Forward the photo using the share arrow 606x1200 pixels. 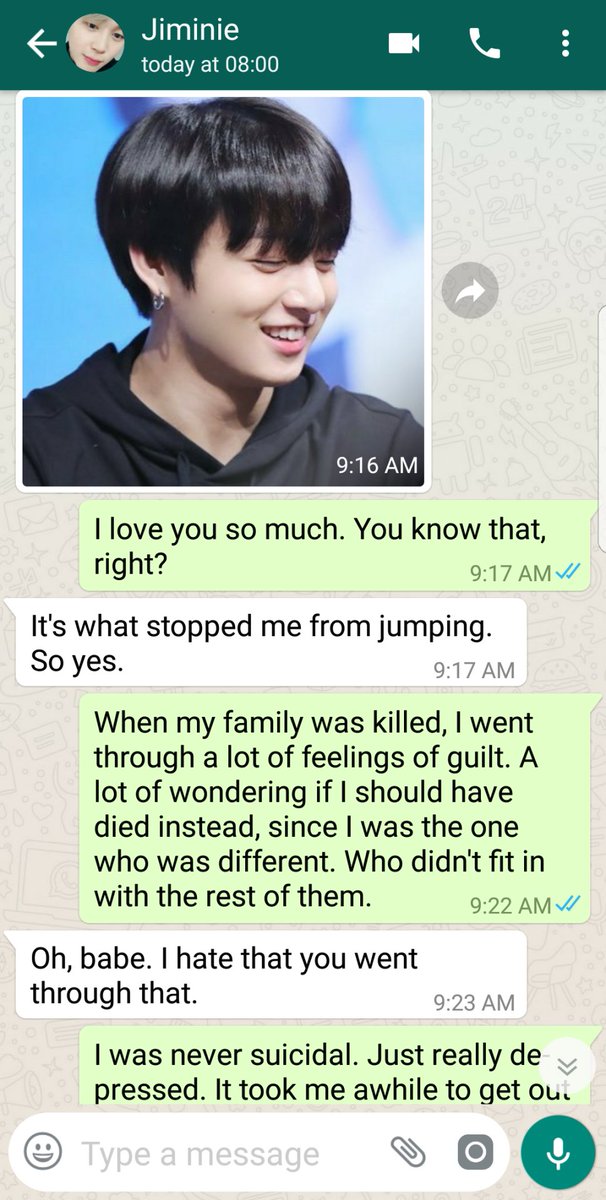[x=470, y=291]
